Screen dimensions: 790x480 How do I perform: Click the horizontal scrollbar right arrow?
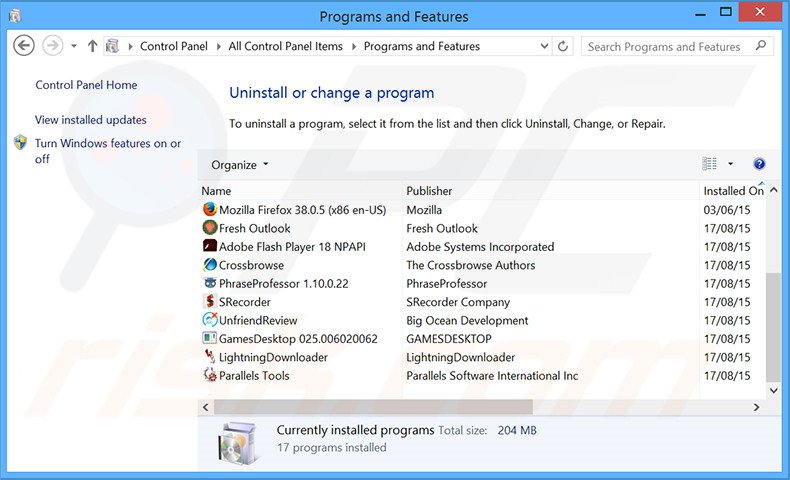click(x=756, y=407)
